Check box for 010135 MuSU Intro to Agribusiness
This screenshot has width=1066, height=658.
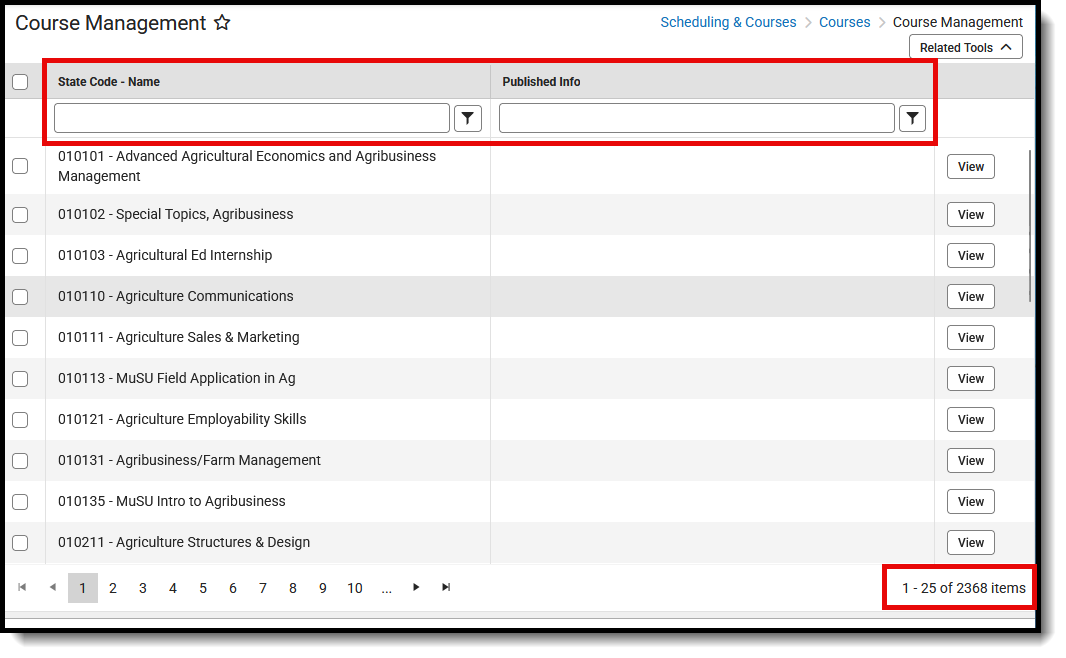(x=20, y=502)
